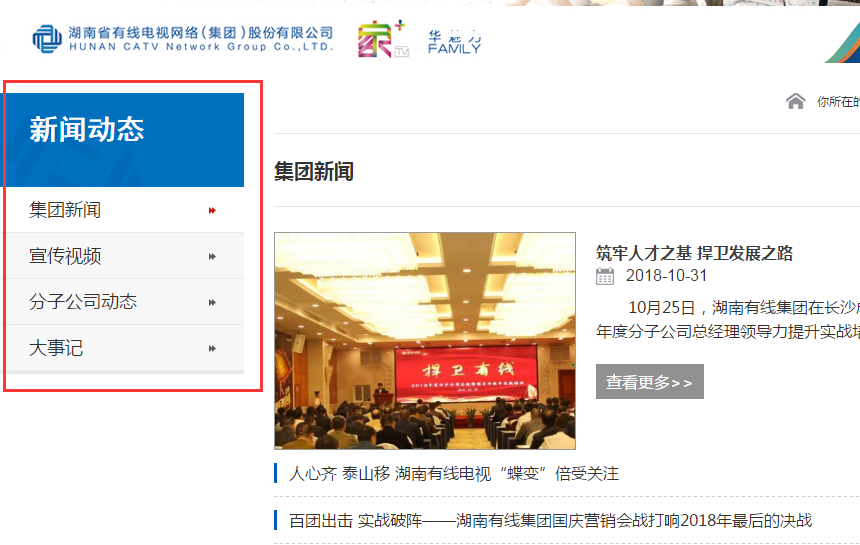Image resolution: width=860 pixels, height=545 pixels.
Task: Click the colorful 家+ TV logo
Action: point(383,39)
